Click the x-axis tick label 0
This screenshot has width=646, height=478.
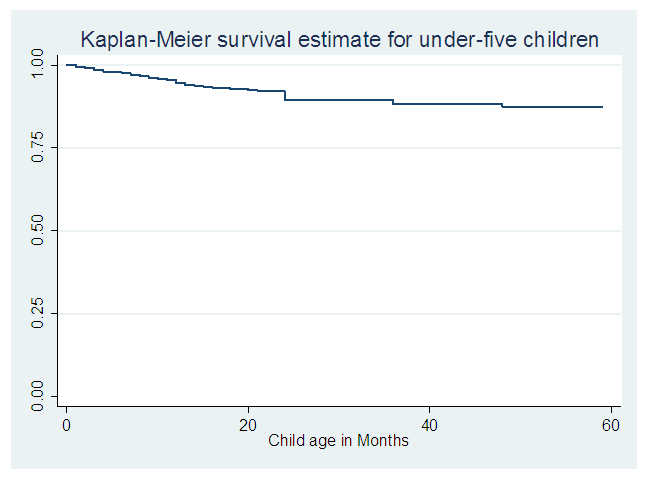tap(66, 425)
